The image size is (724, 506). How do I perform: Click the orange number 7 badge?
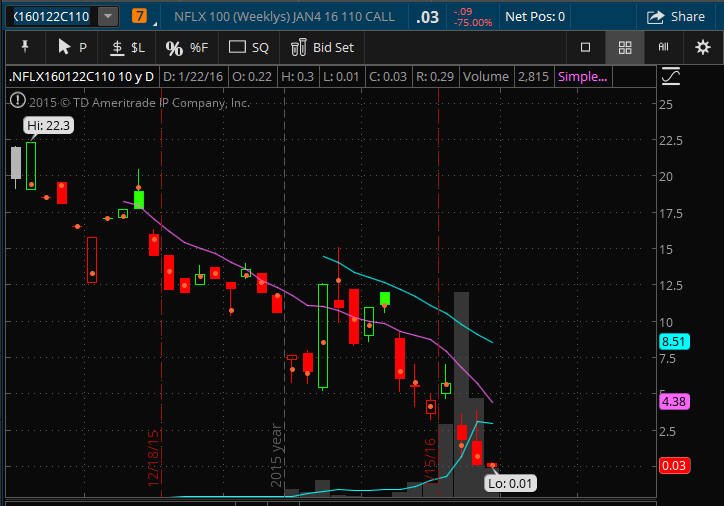pyautogui.click(x=139, y=16)
